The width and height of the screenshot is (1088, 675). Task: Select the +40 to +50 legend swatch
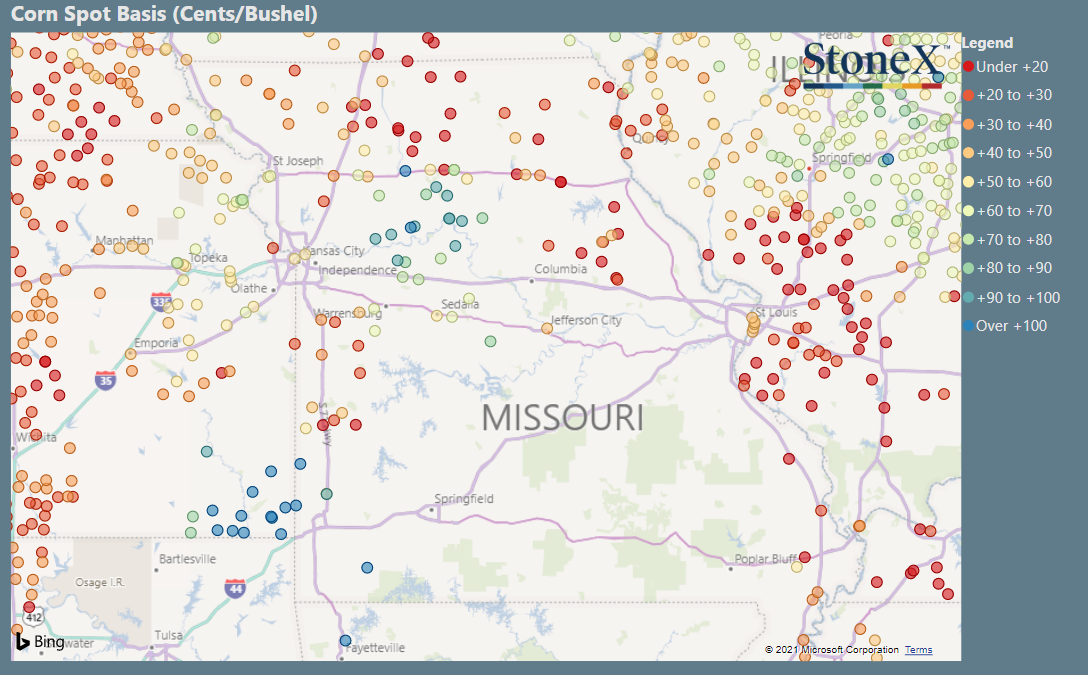click(x=969, y=153)
